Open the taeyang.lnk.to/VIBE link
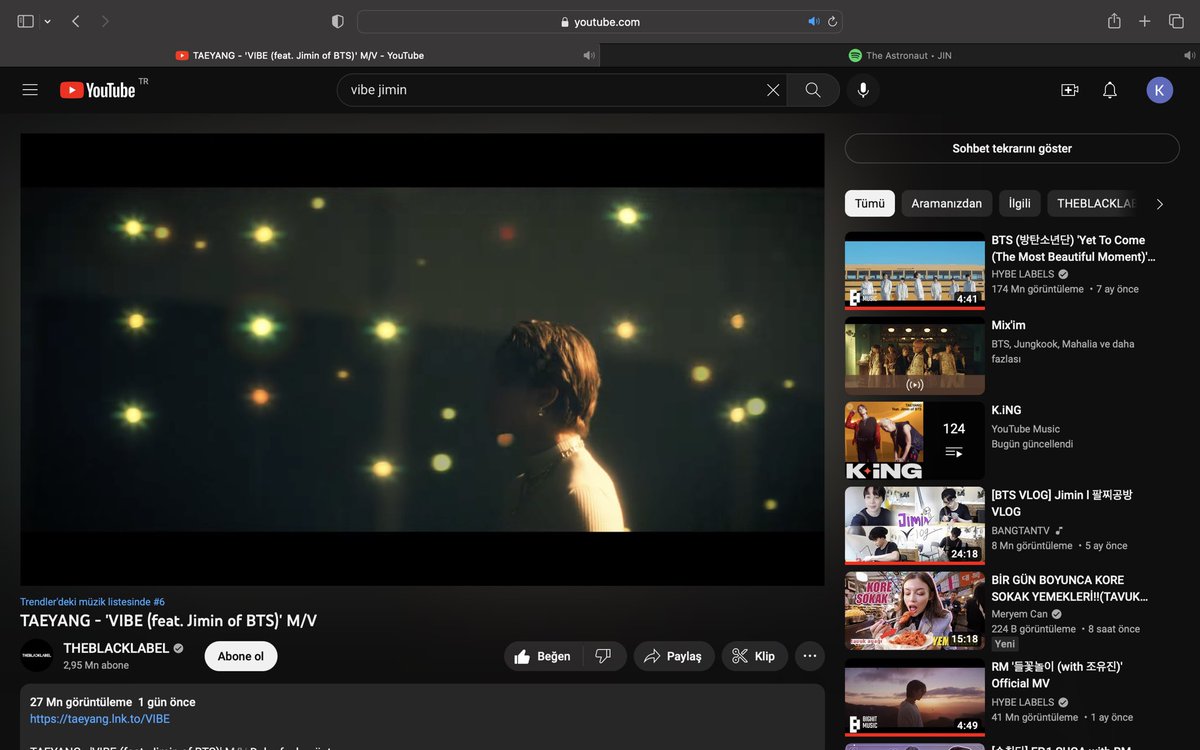The width and height of the screenshot is (1200, 750). 100,719
